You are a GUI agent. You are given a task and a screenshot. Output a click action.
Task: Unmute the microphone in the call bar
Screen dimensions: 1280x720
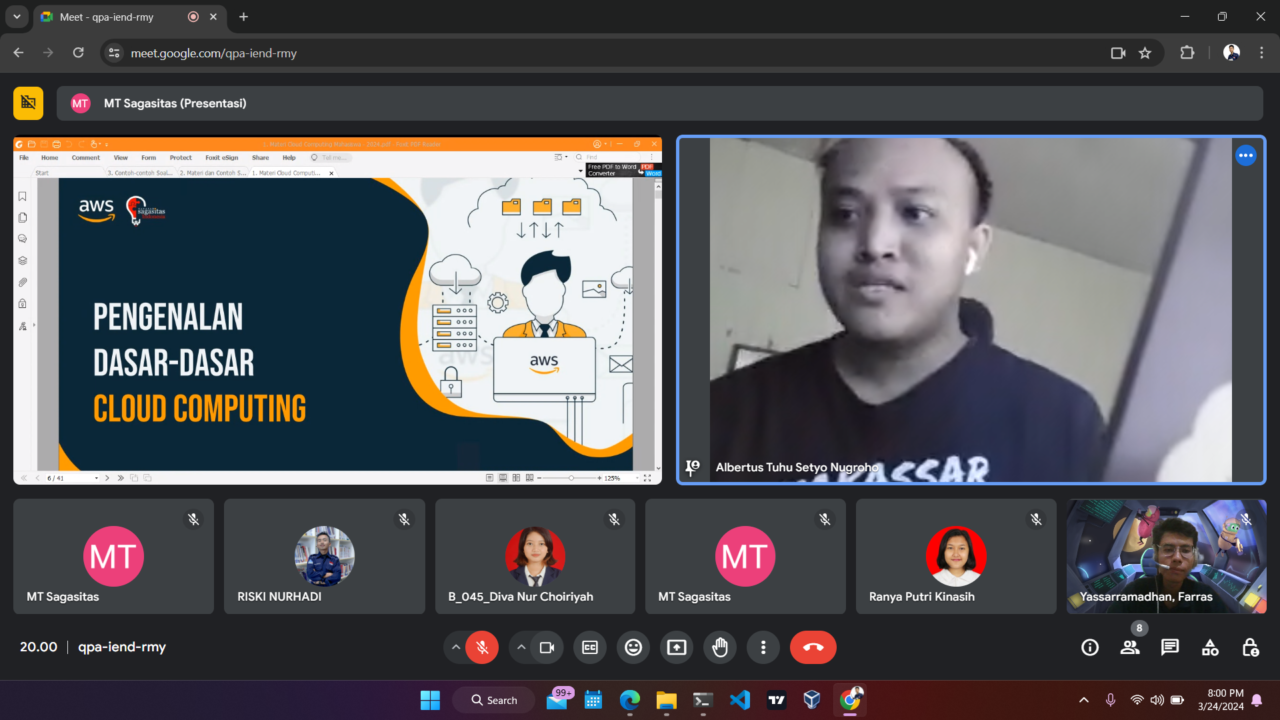click(482, 647)
